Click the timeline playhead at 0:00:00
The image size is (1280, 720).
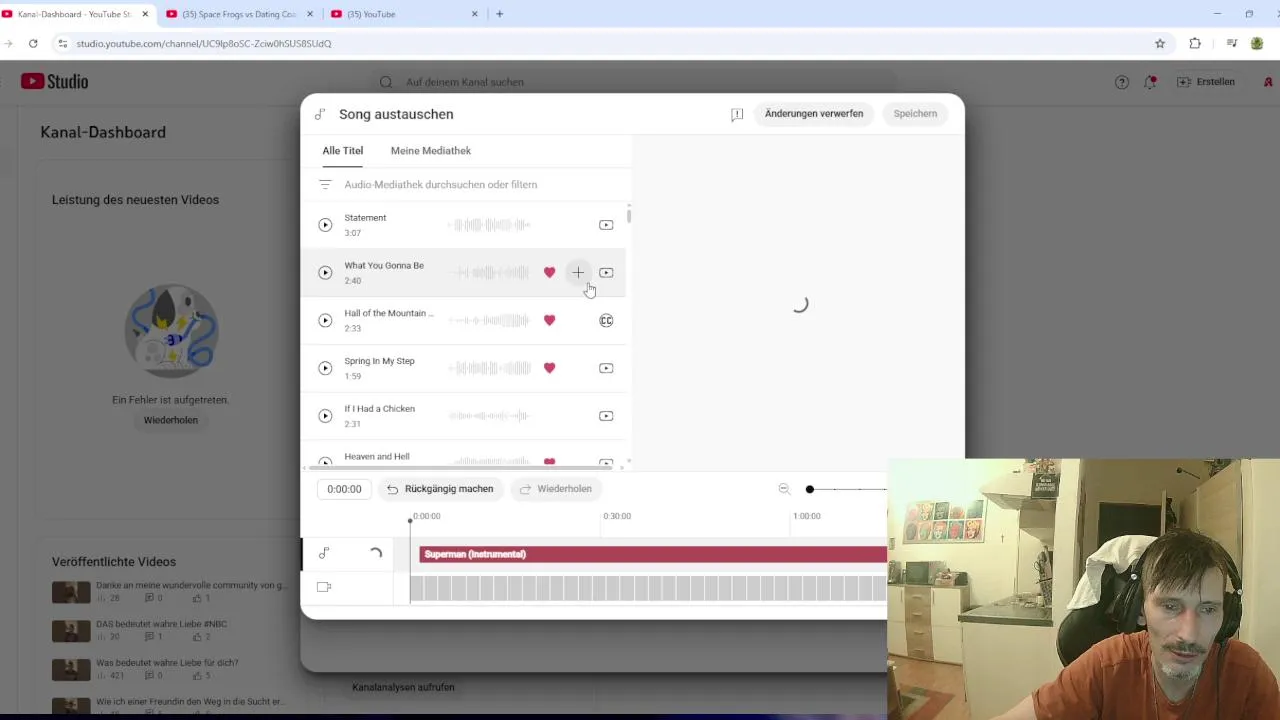[410, 520]
